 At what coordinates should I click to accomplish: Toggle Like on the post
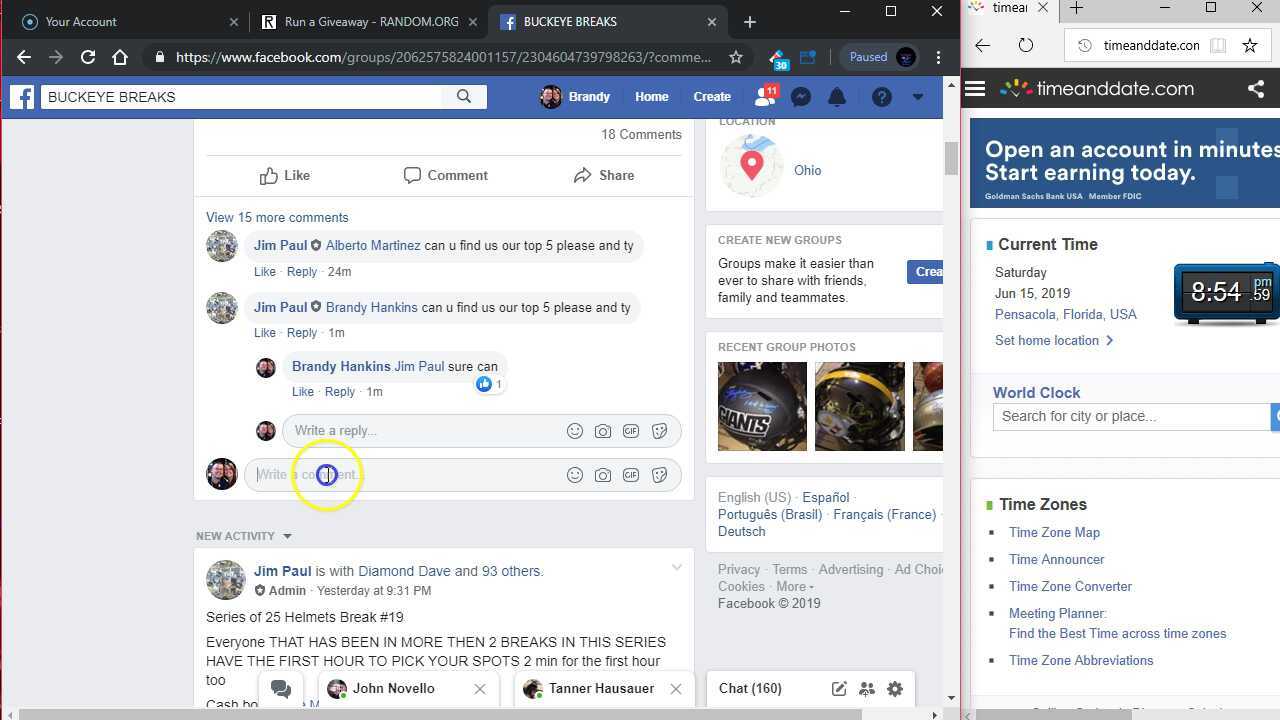(x=285, y=175)
